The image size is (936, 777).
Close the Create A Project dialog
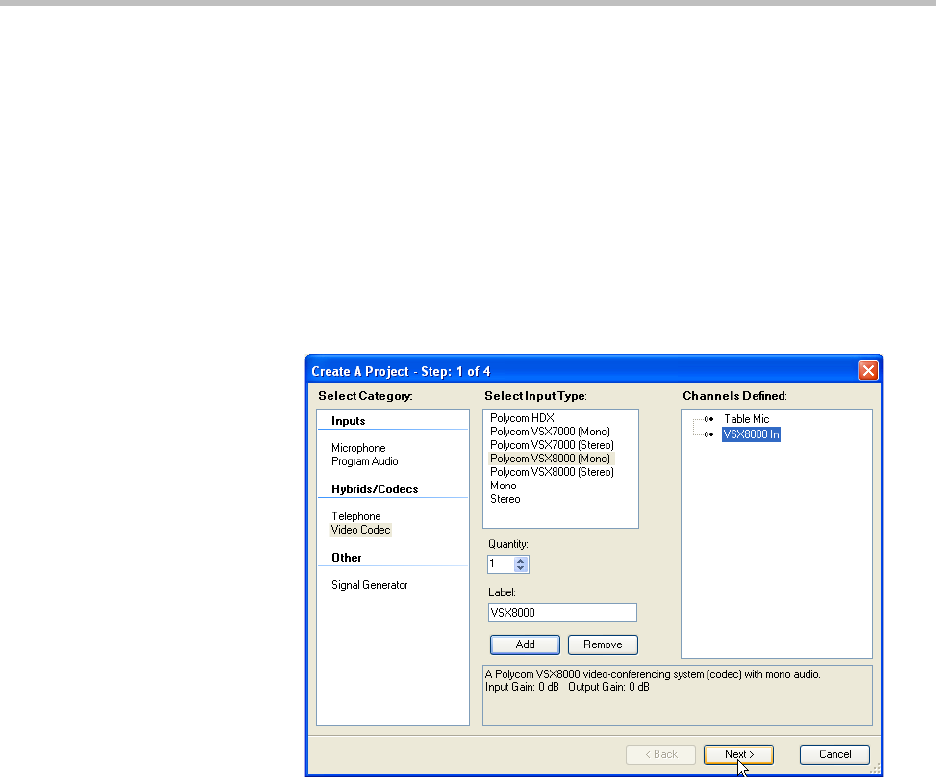[869, 371]
